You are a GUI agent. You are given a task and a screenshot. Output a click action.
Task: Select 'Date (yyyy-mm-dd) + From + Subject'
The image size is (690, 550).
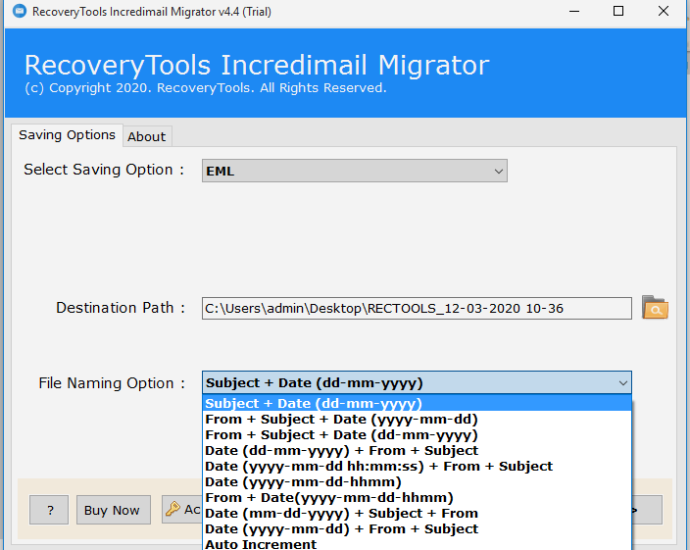[341, 528]
